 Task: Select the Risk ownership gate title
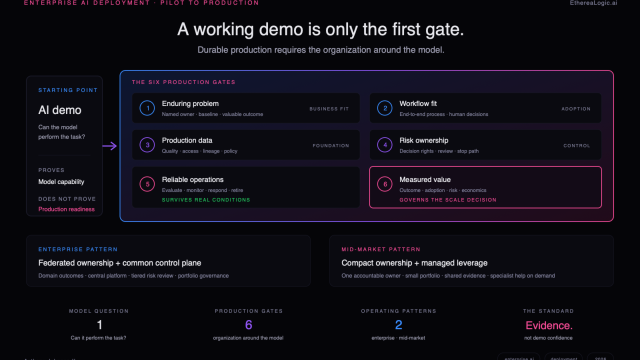[424, 140]
